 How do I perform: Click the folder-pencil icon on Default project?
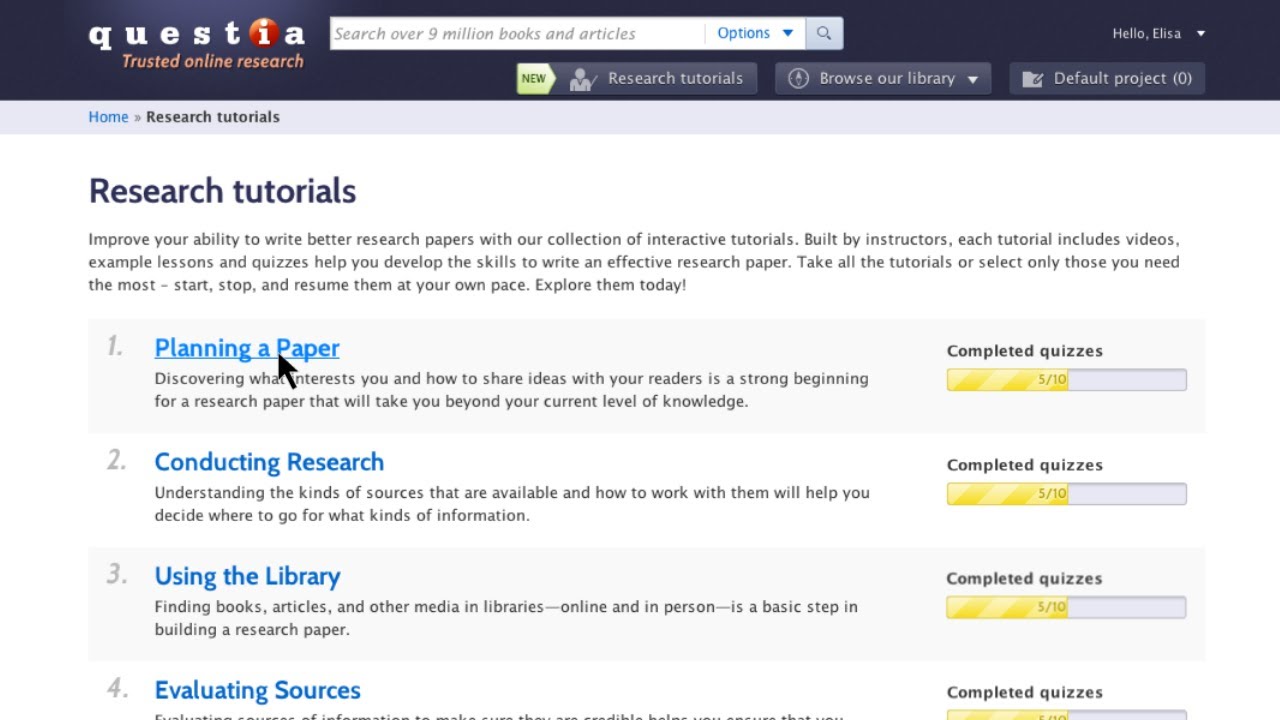1033,78
